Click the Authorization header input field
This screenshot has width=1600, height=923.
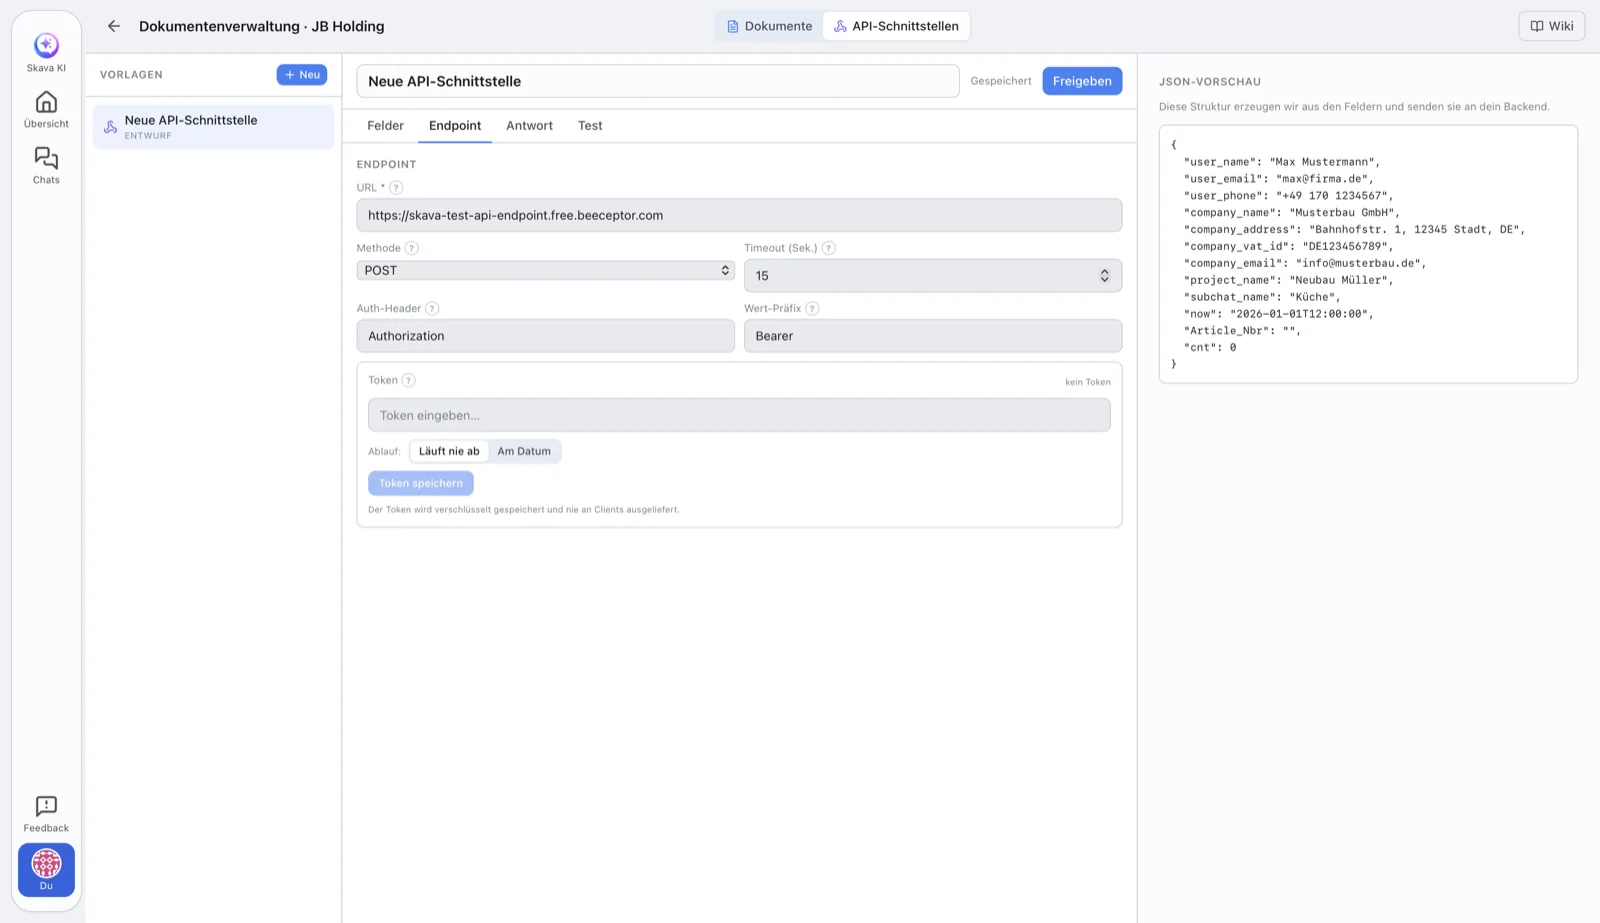(546, 336)
